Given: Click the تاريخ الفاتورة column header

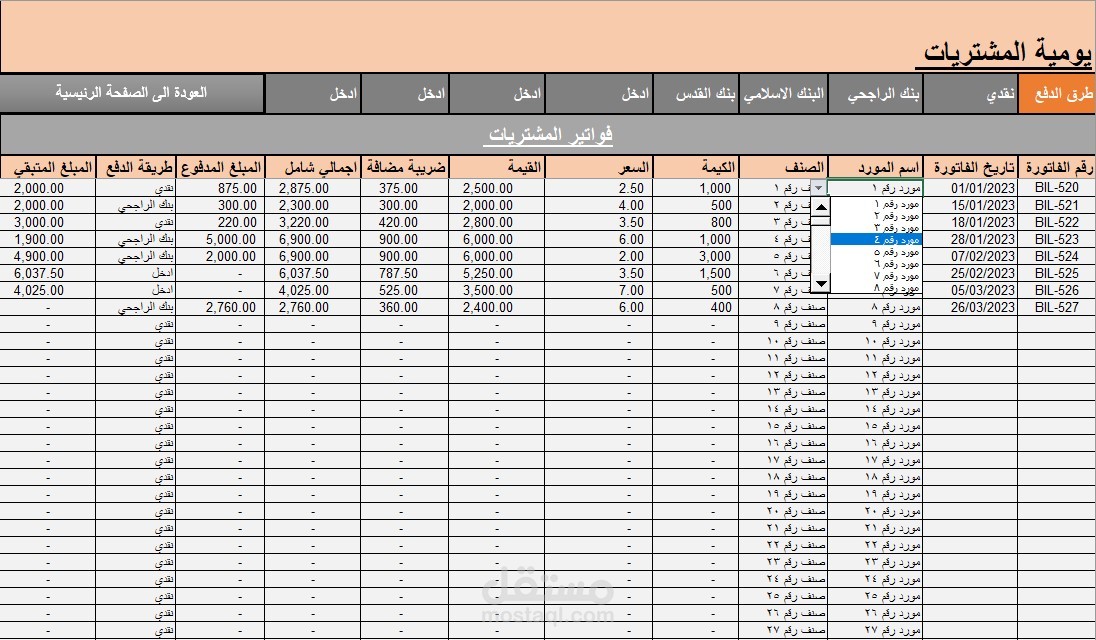Looking at the screenshot, I should coord(970,168).
